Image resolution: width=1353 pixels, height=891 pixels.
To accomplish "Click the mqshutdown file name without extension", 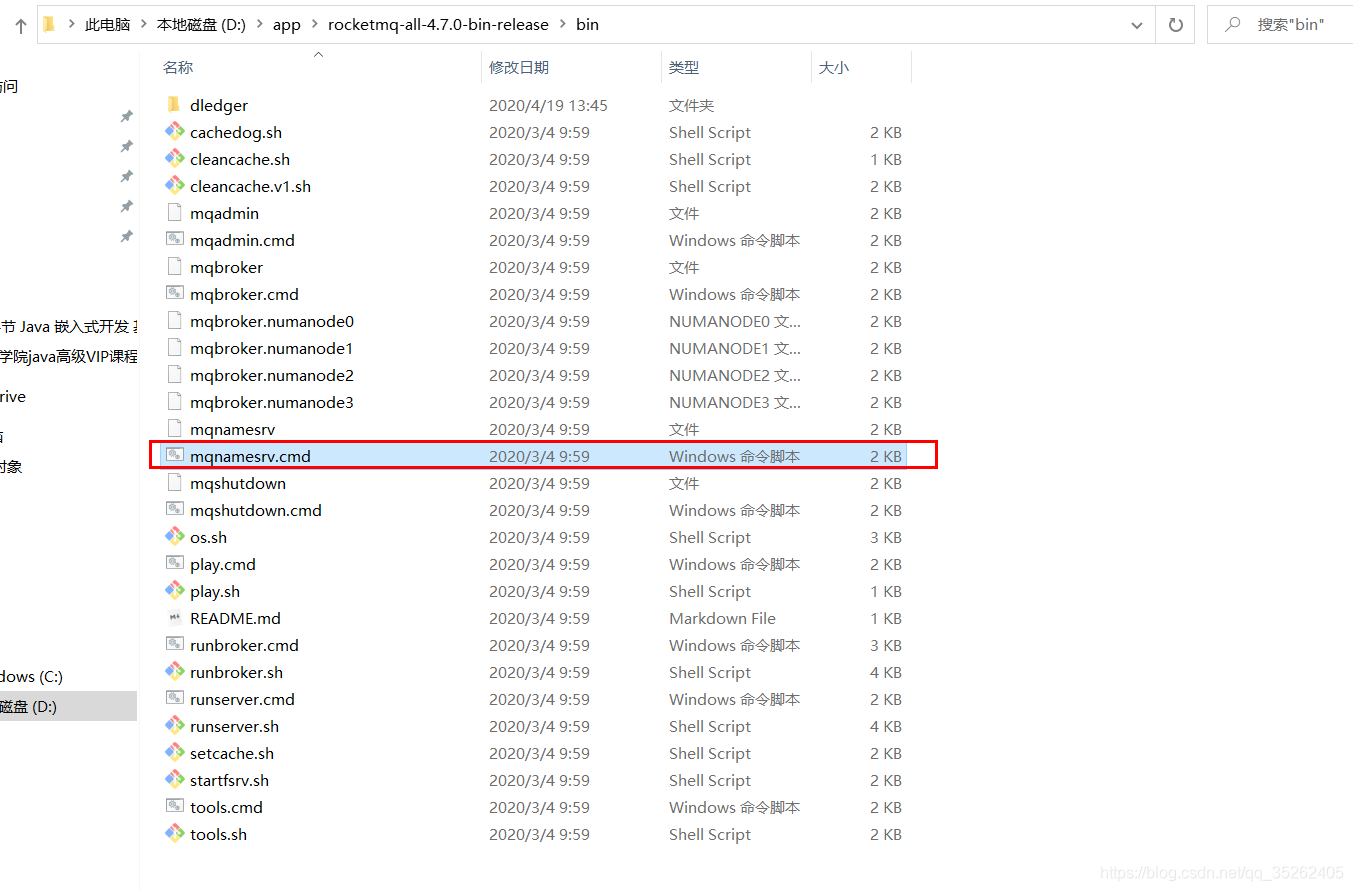I will (238, 483).
